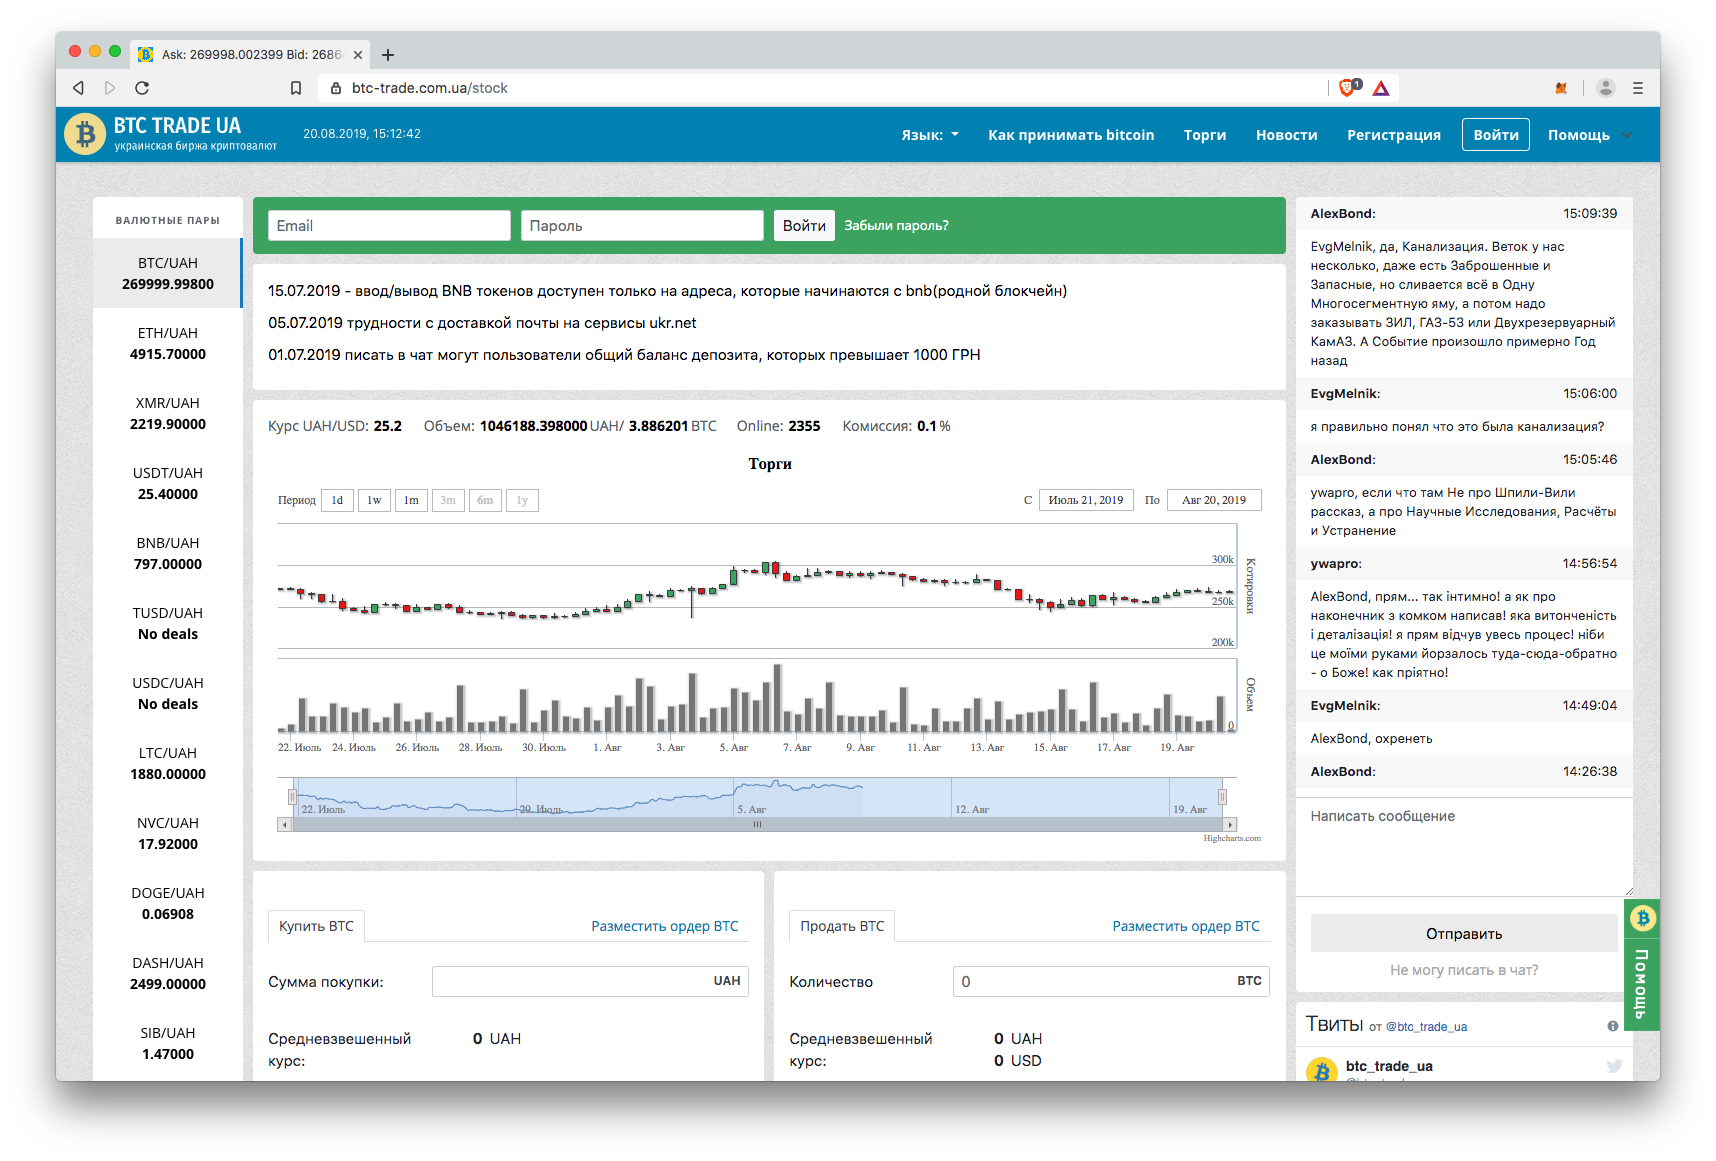1716x1161 pixels.
Task: Open the Язык language dropdown
Action: point(930,135)
